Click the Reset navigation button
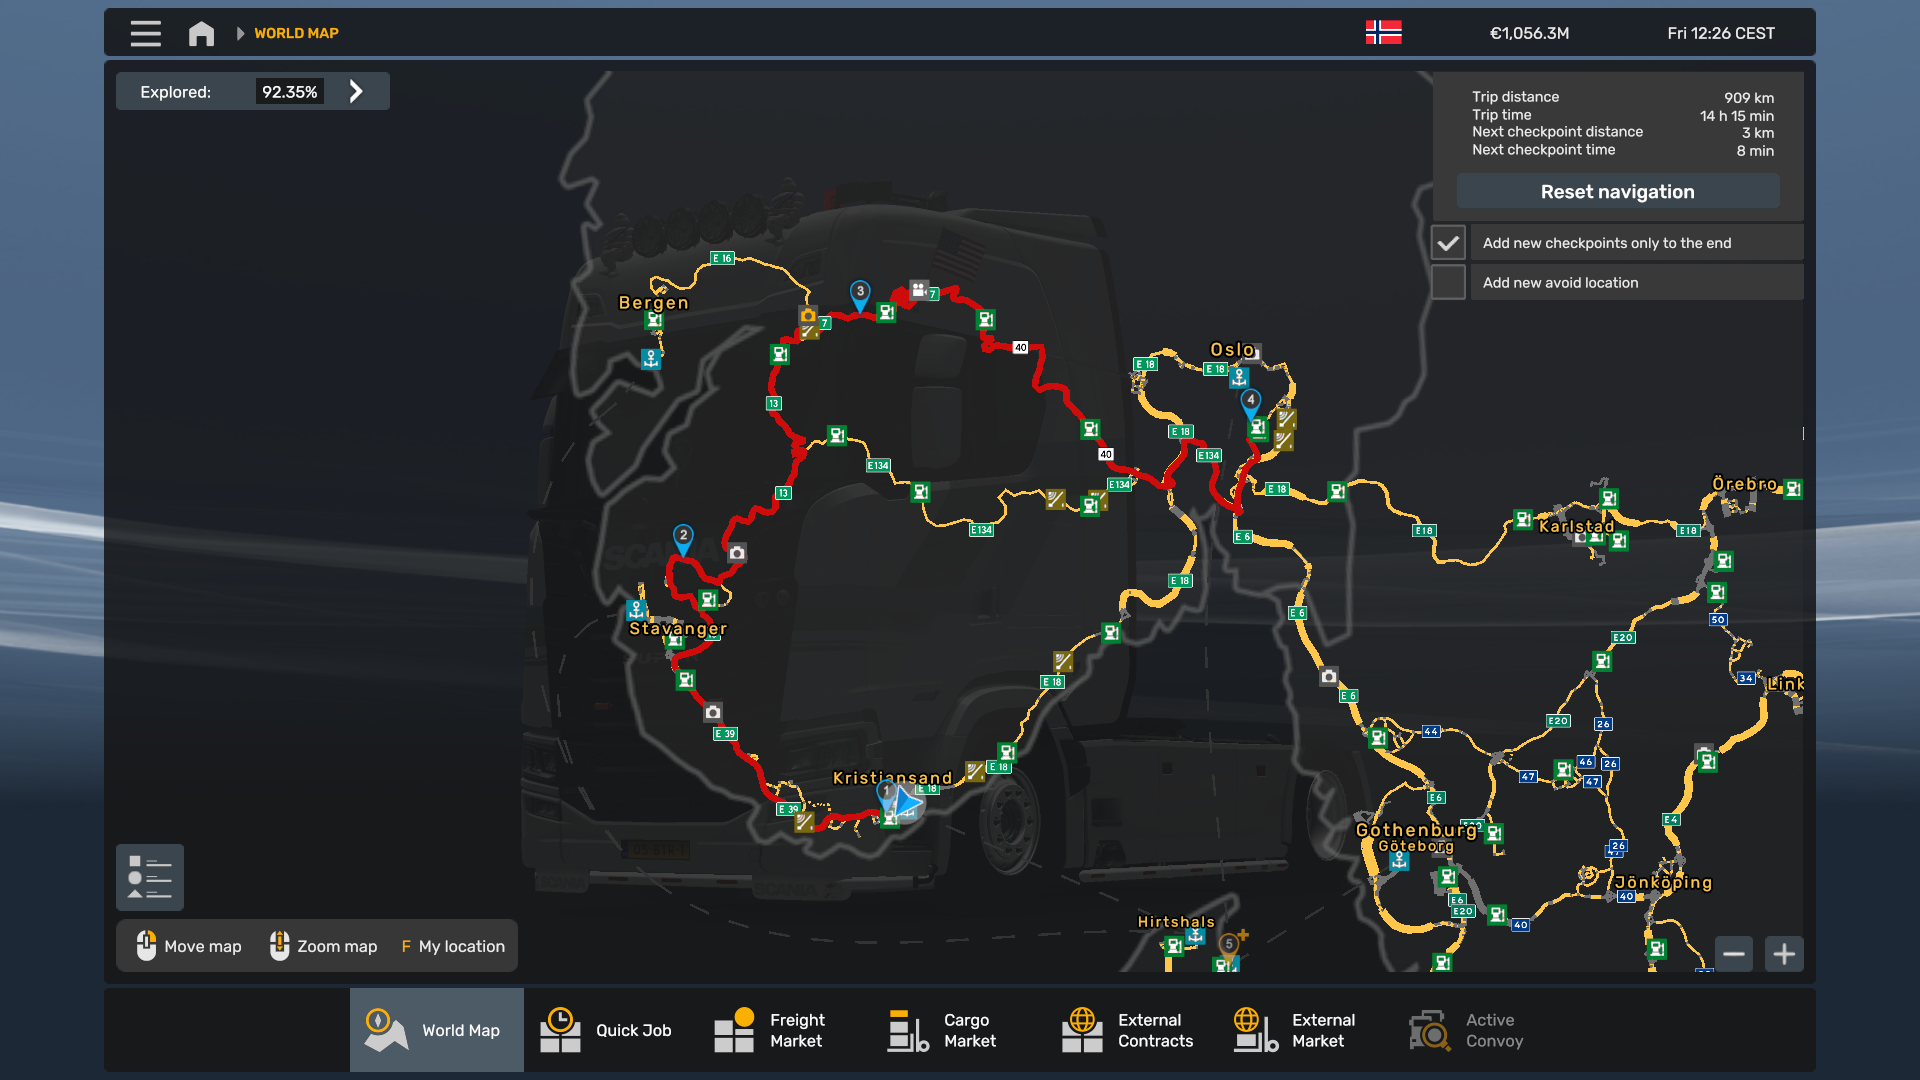The height and width of the screenshot is (1080, 1920). pos(1617,191)
